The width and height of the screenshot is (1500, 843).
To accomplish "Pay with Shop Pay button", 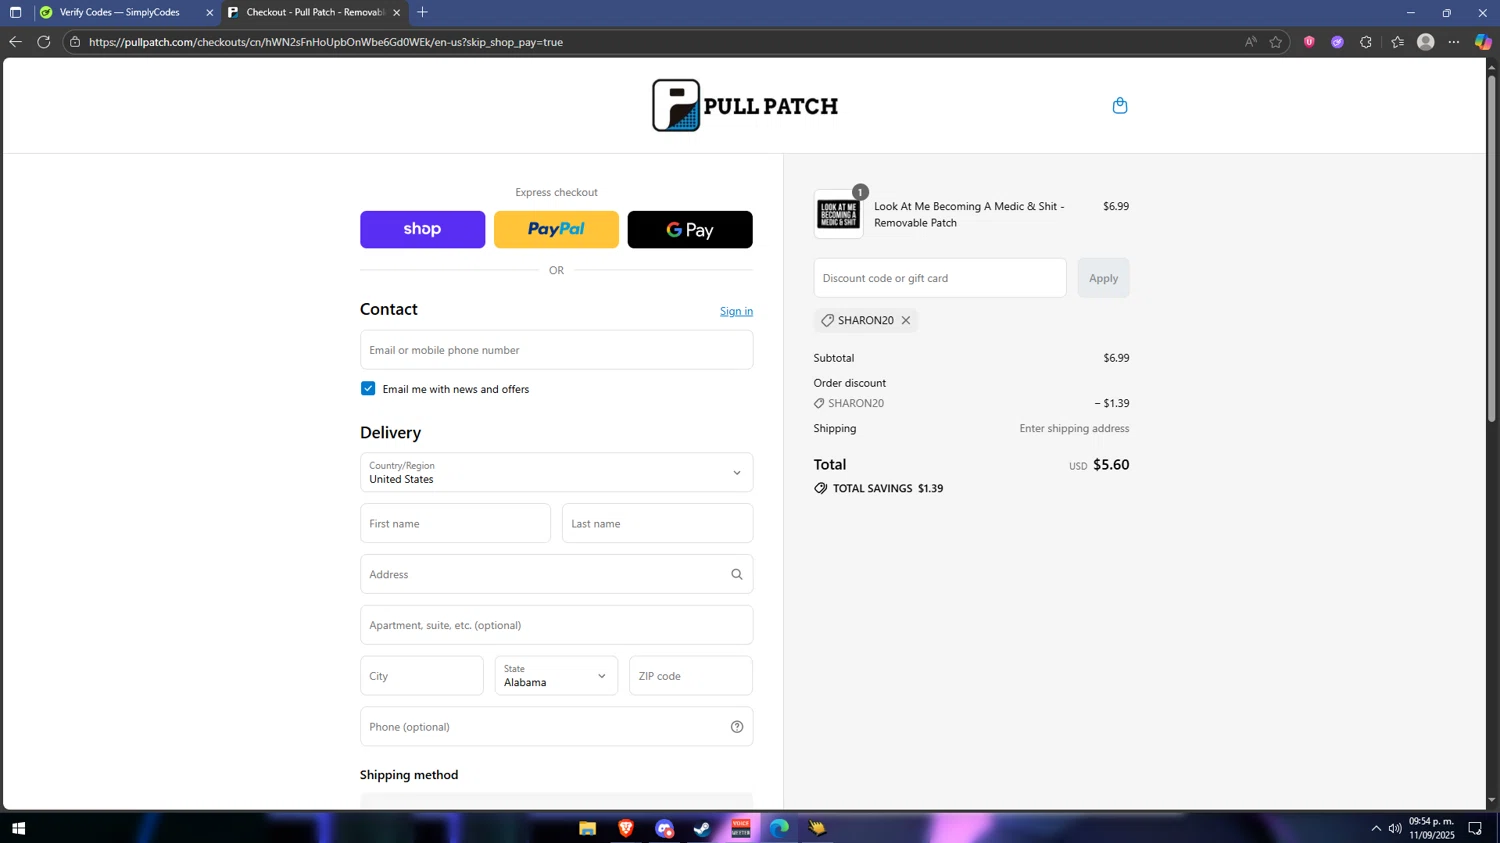I will tap(423, 229).
